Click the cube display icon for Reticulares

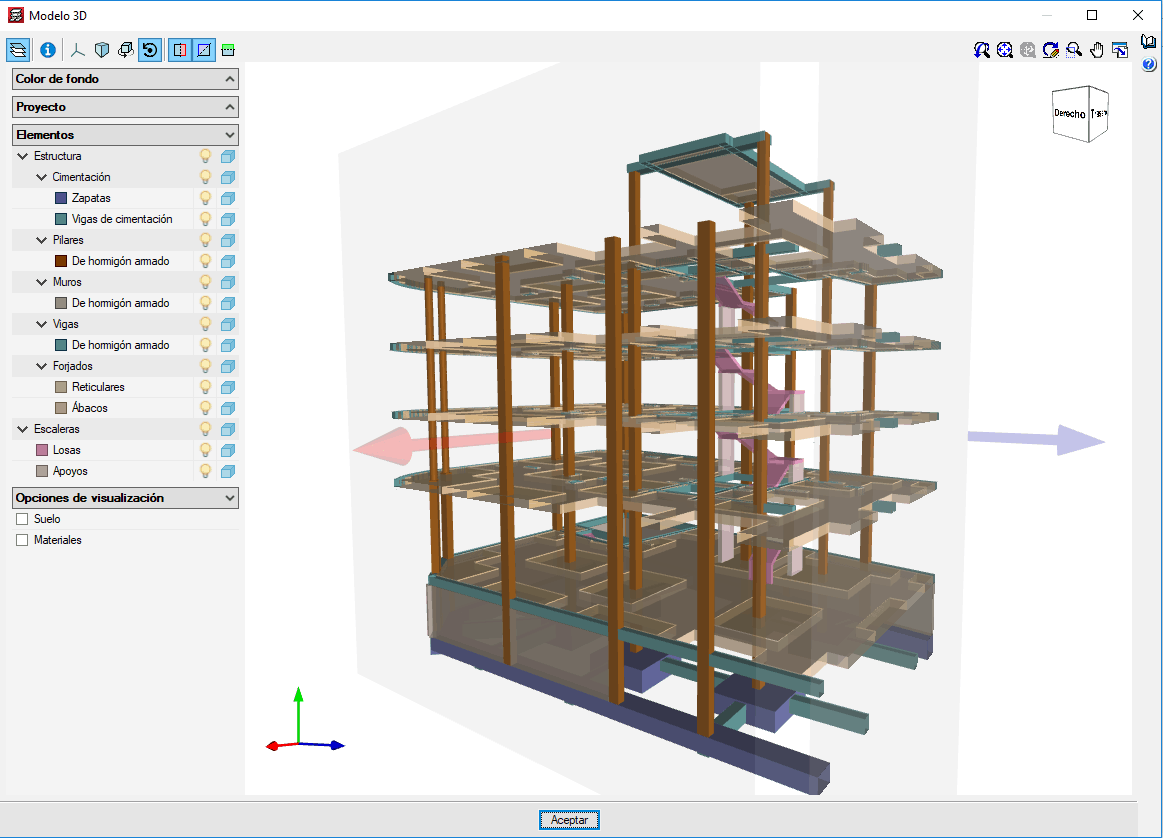[228, 387]
